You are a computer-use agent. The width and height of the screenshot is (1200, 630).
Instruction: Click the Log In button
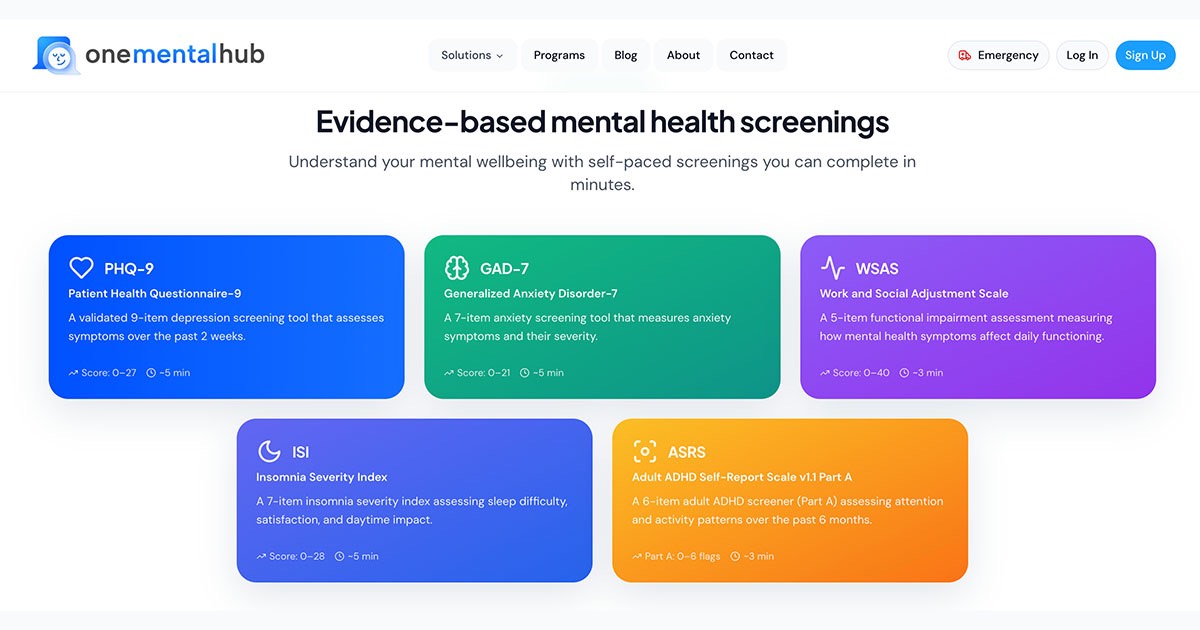click(1082, 55)
